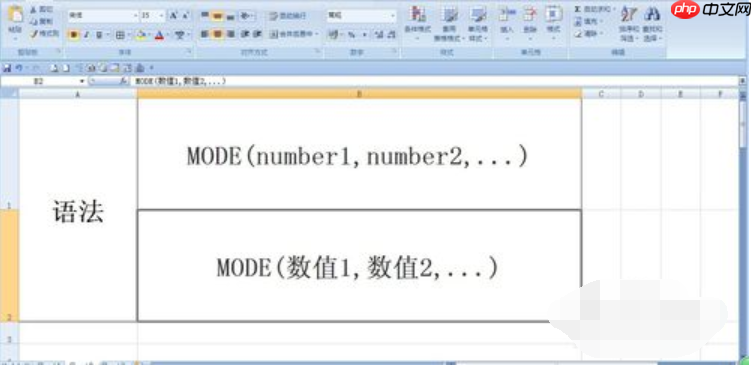Open the Conditional Formatting icon
The width and height of the screenshot is (752, 369).
point(417,14)
